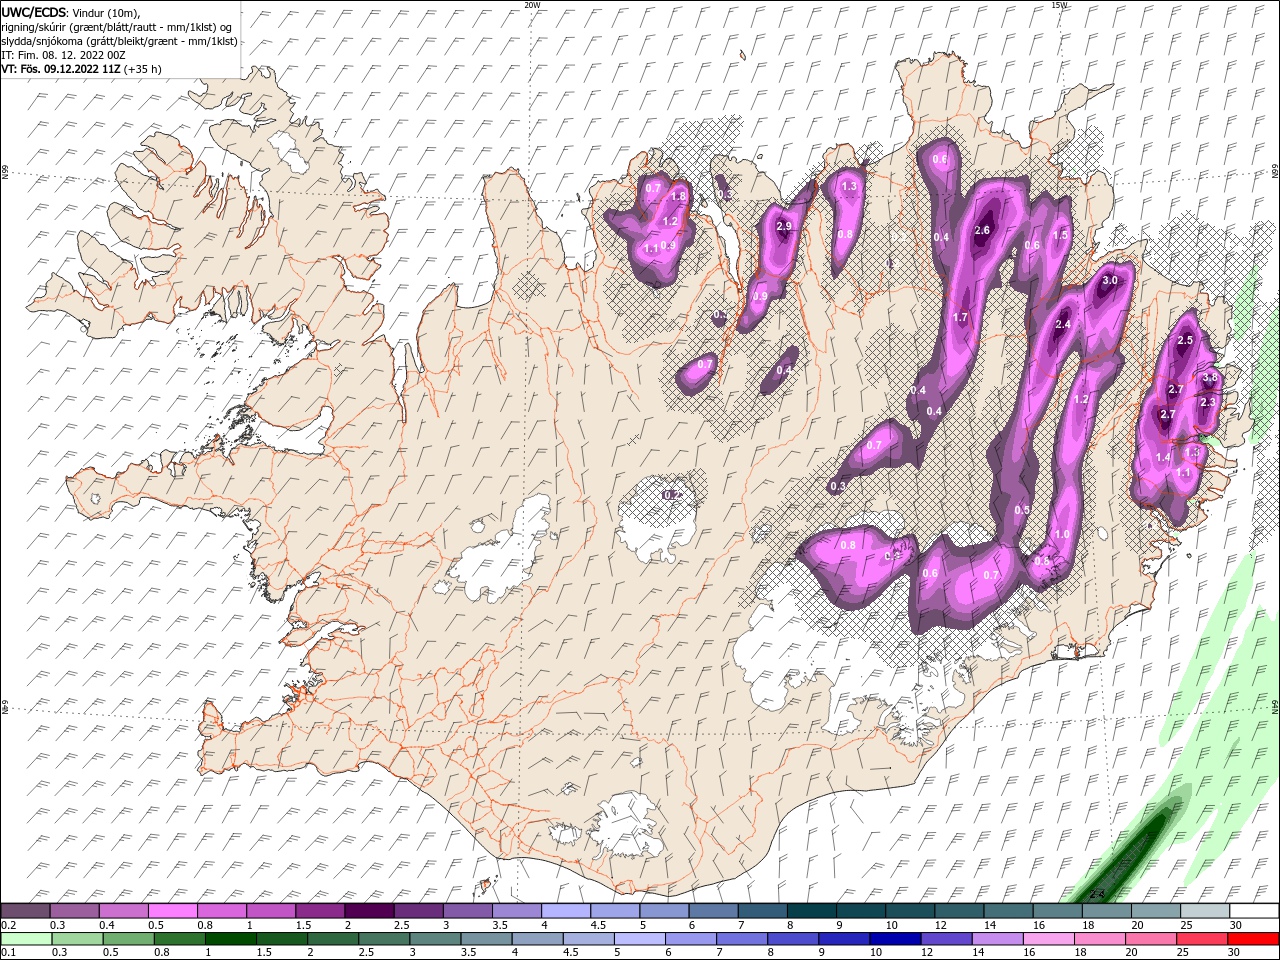Image resolution: width=1280 pixels, height=960 pixels.
Task: Click the grey-teal 3–3.5 rain legend swatch
Action: pos(434,939)
